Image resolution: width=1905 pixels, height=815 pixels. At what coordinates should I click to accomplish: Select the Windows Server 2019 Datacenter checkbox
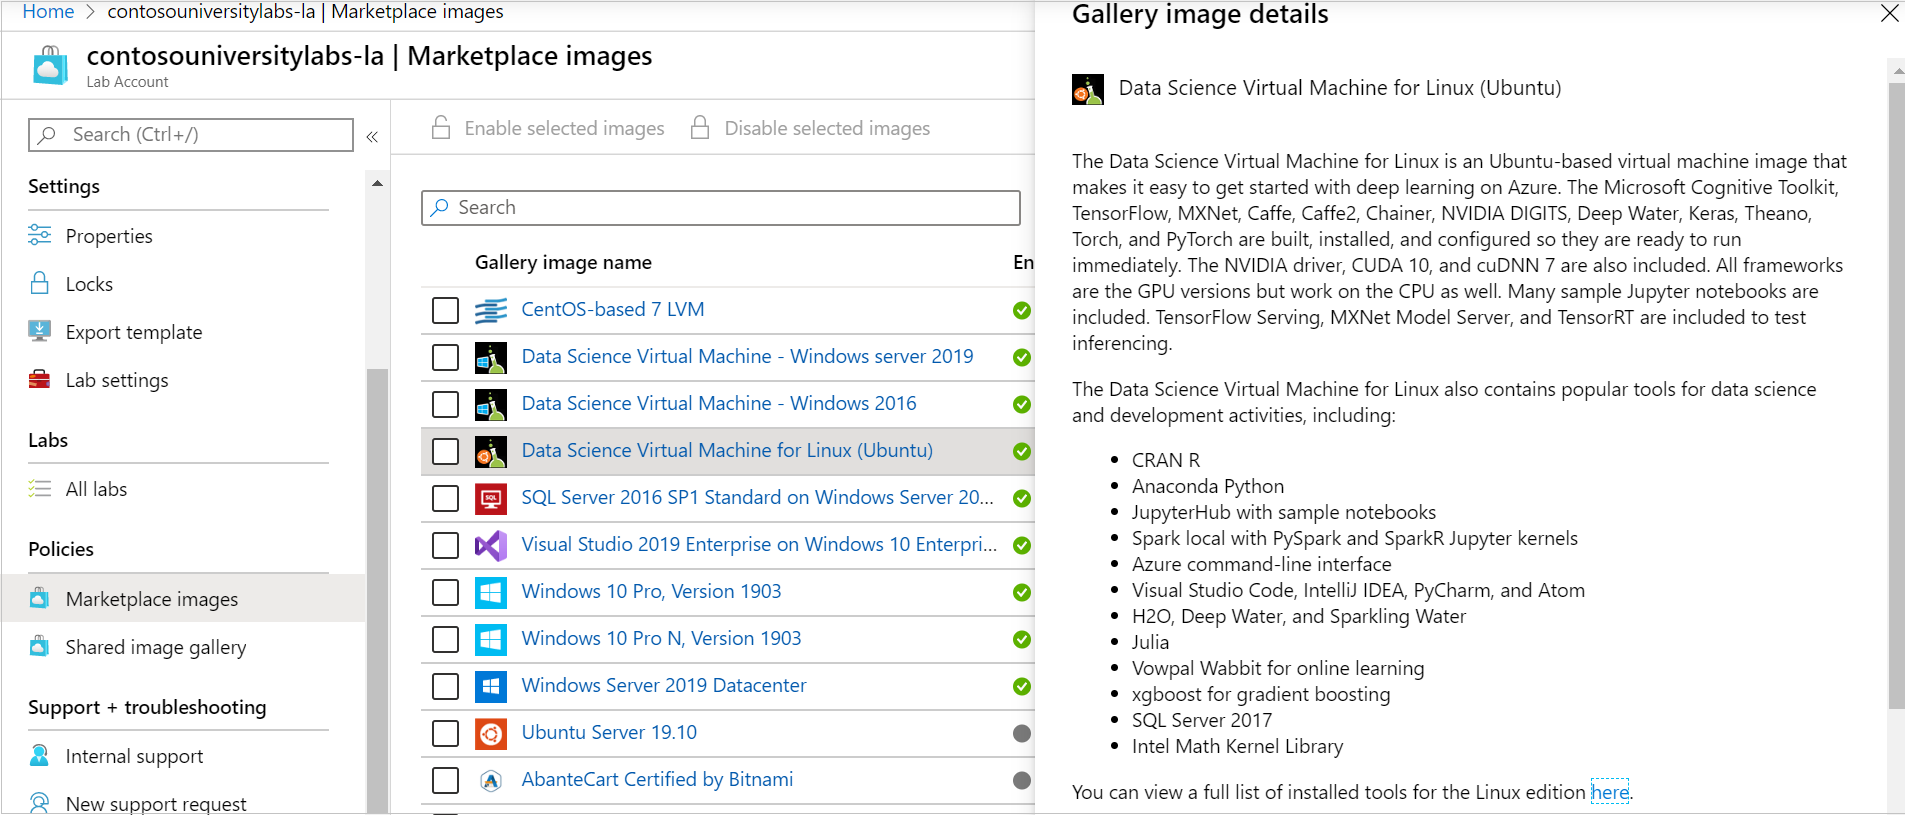[445, 686]
